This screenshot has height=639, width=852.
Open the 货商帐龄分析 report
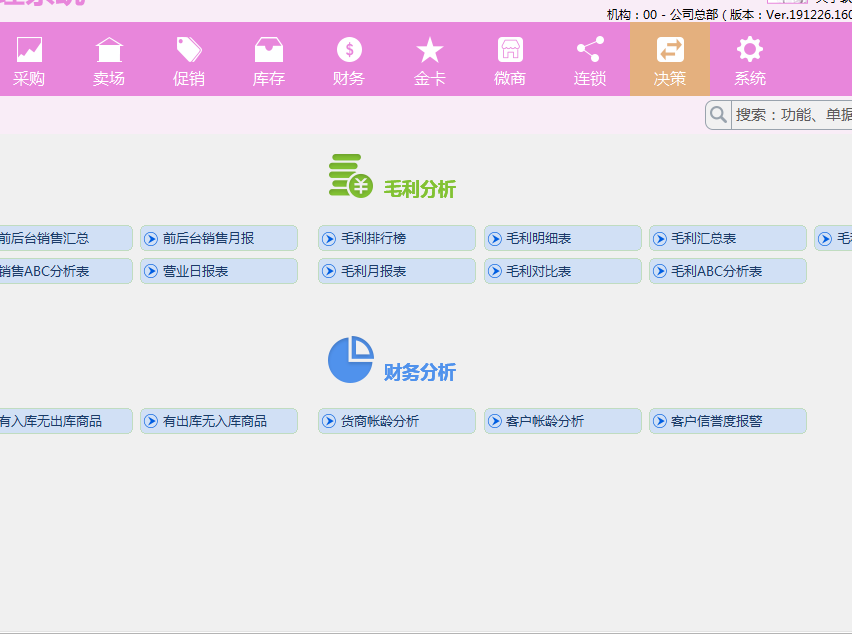coord(396,420)
